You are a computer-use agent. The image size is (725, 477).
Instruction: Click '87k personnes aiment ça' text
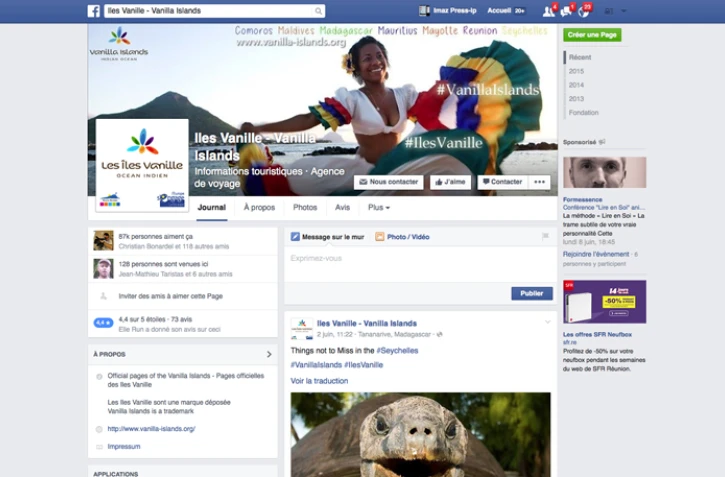(155, 237)
